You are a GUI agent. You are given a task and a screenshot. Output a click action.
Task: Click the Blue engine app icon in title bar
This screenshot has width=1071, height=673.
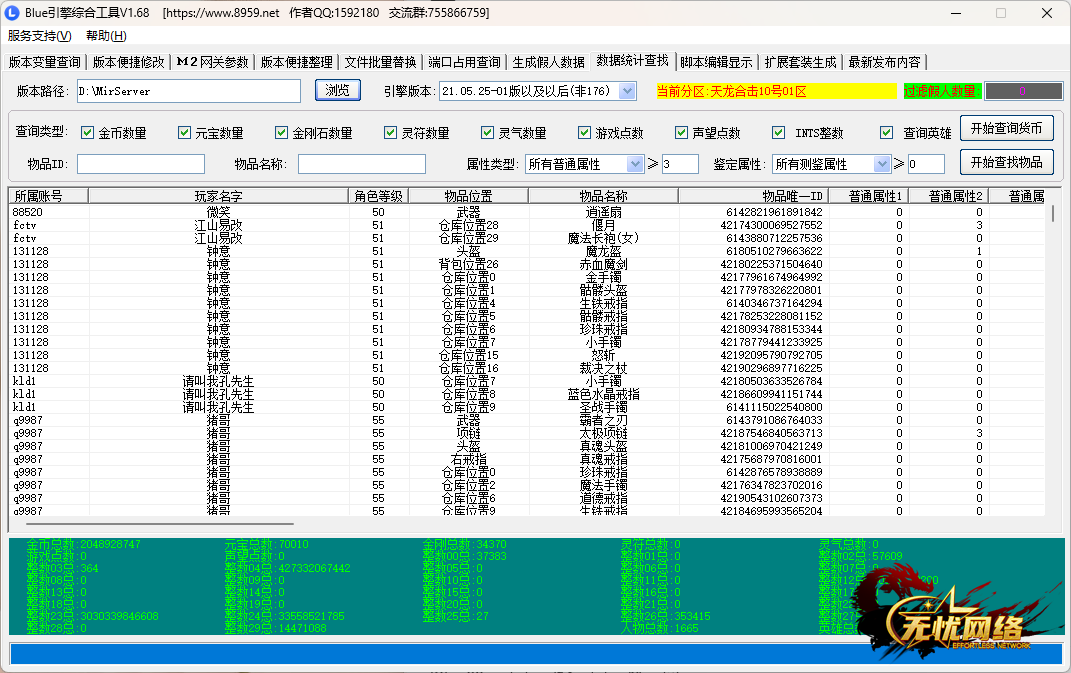[13, 13]
